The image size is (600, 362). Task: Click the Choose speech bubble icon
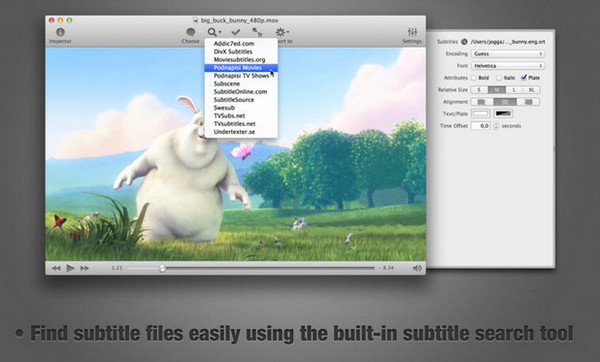[x=191, y=32]
